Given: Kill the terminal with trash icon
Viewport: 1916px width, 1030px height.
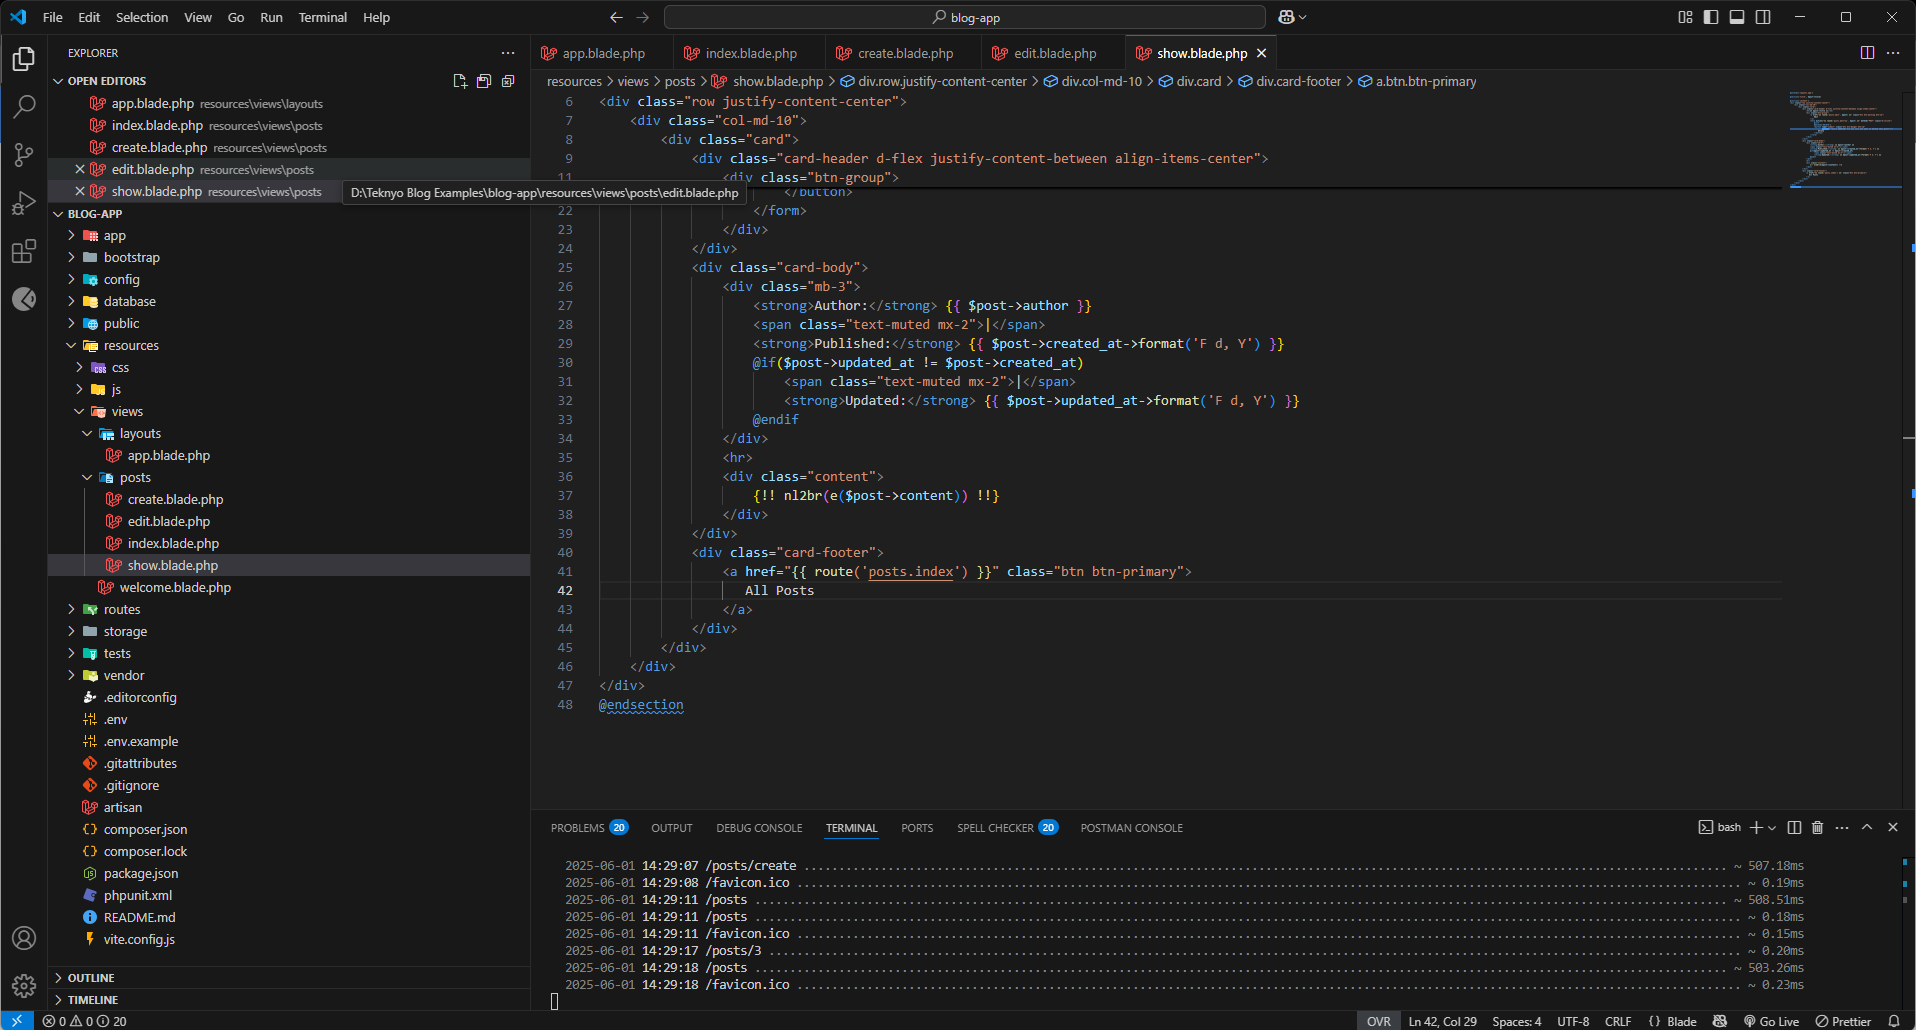Looking at the screenshot, I should click(x=1818, y=827).
